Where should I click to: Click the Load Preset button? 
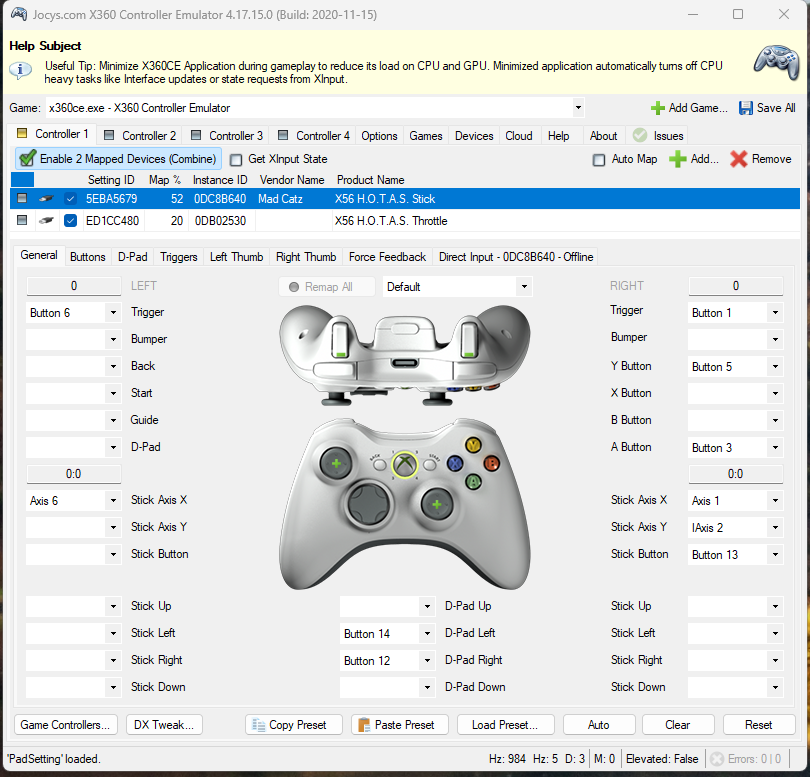pyautogui.click(x=505, y=724)
